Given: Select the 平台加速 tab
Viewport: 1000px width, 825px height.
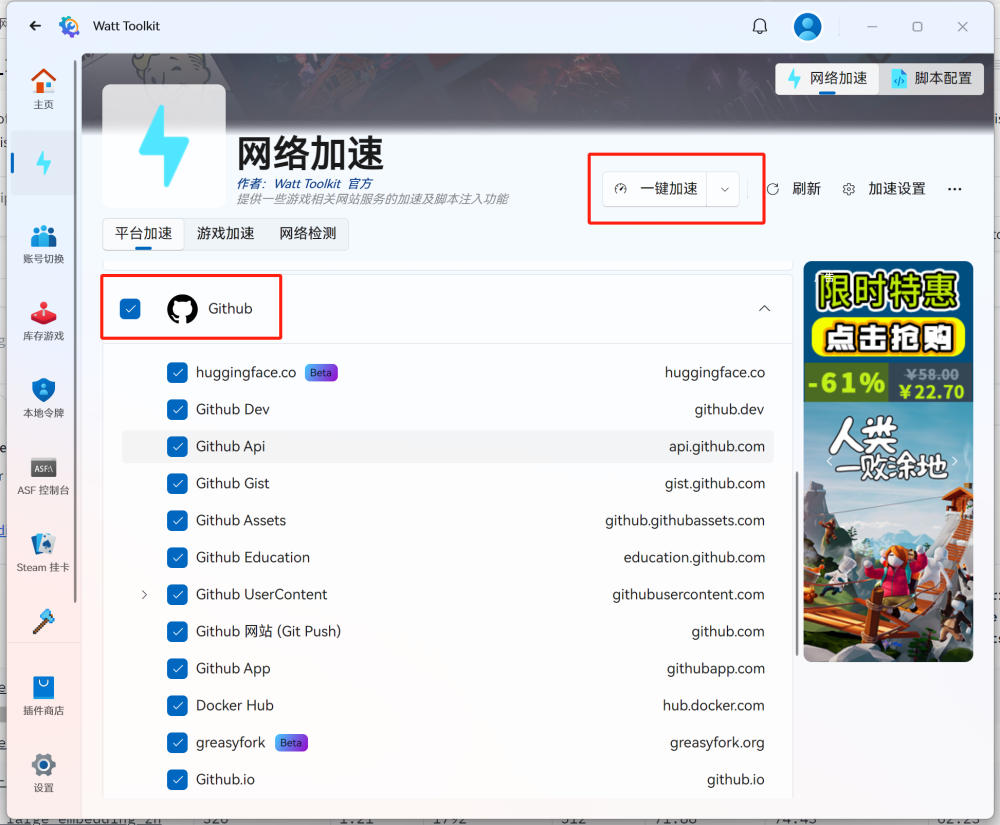Looking at the screenshot, I should point(143,233).
